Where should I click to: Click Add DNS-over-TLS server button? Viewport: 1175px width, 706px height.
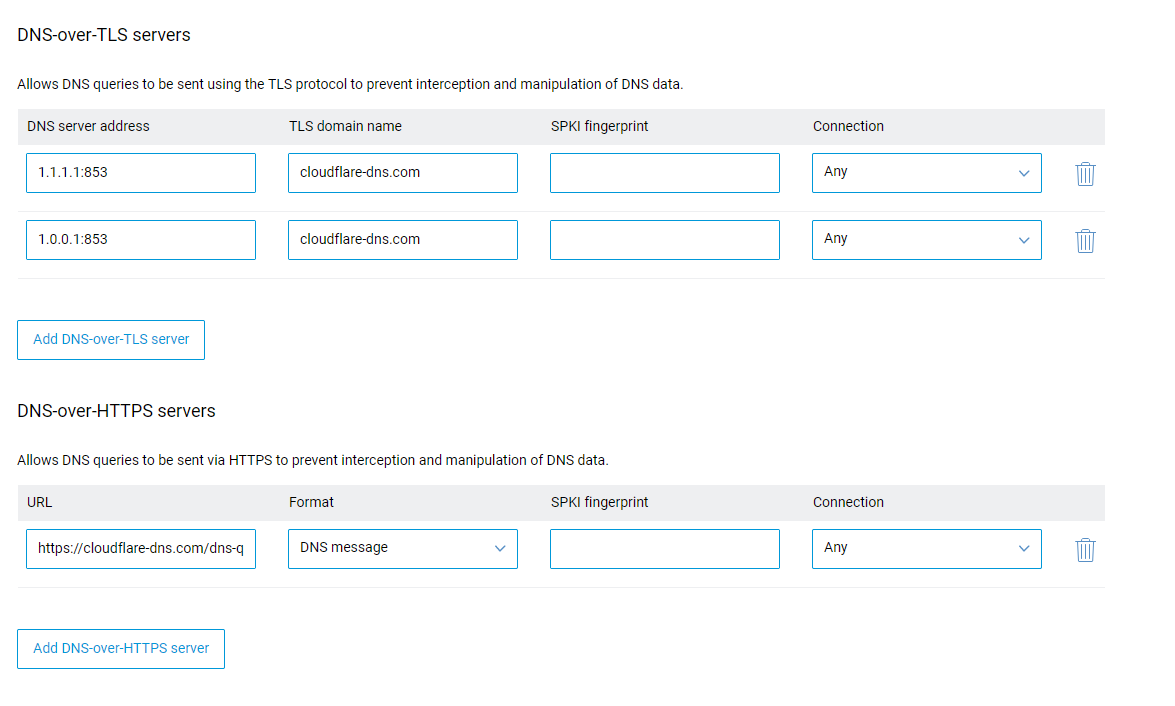tap(111, 340)
